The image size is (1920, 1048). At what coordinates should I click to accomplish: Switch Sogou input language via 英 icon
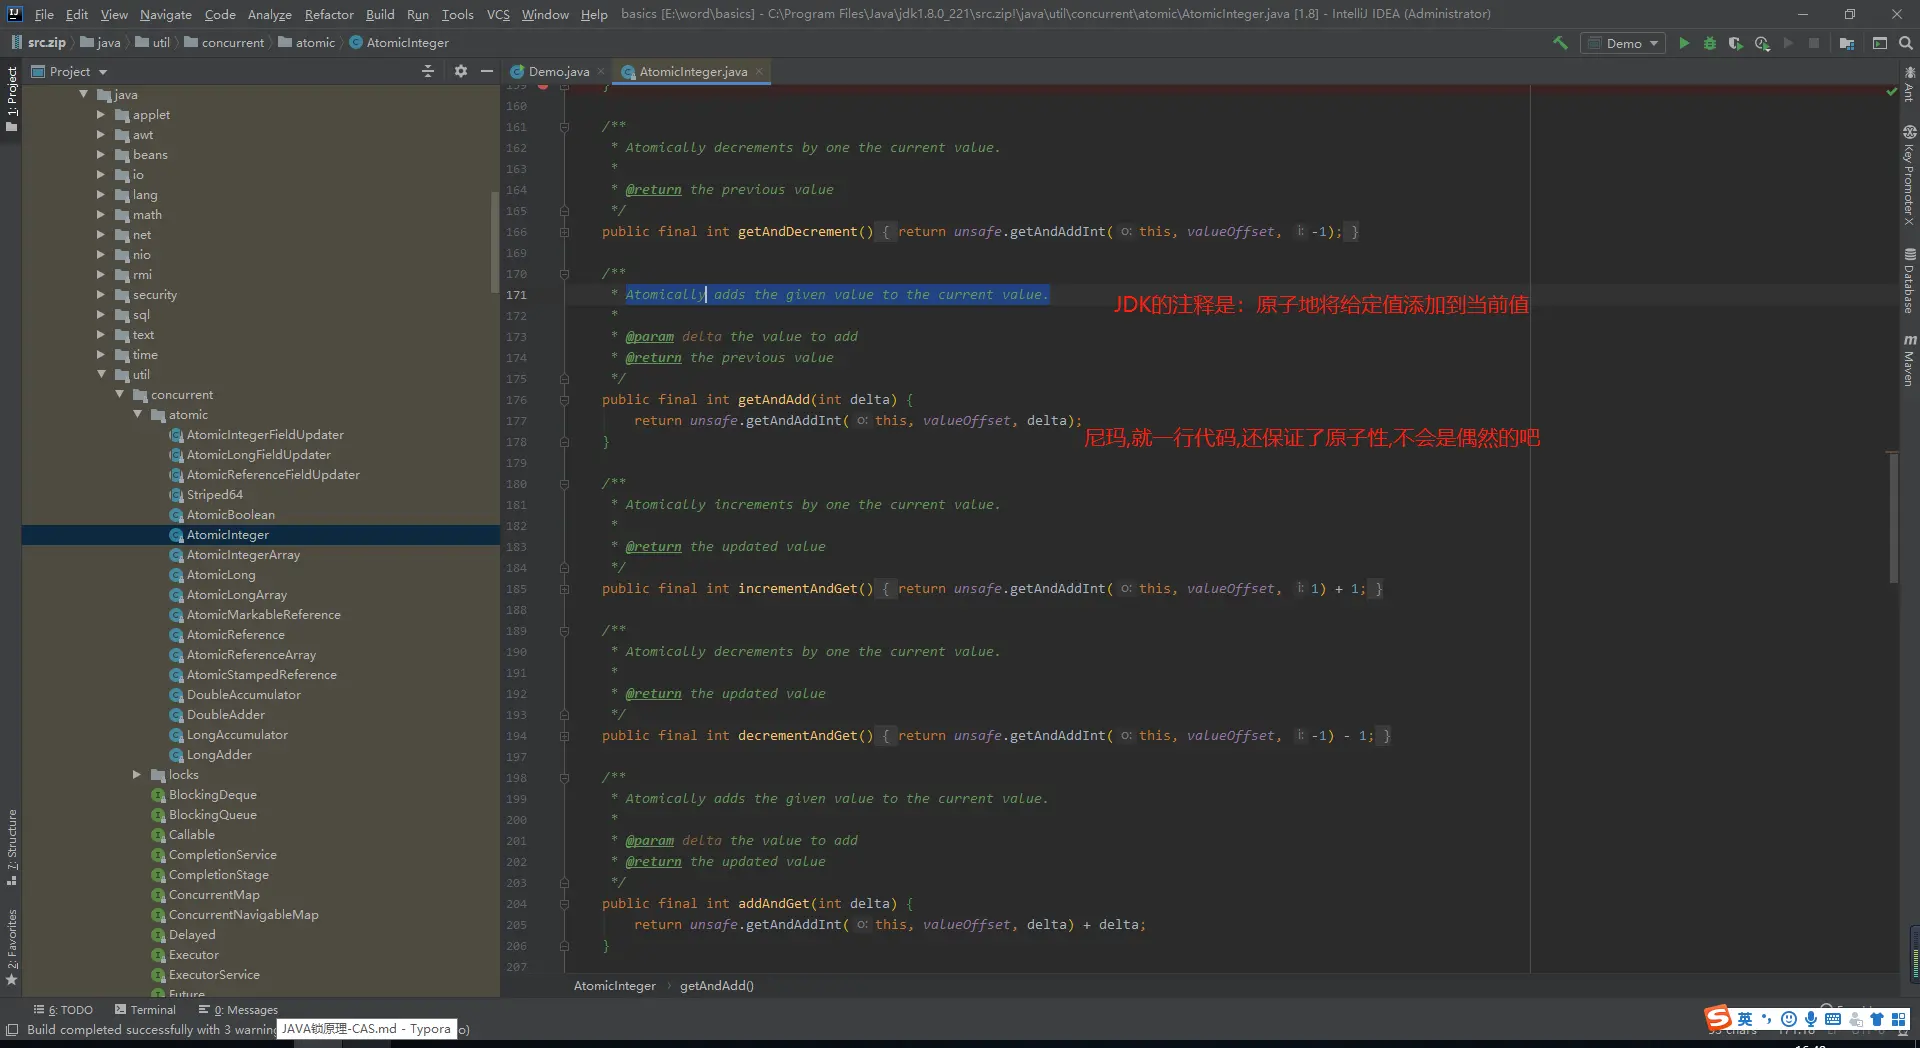pyautogui.click(x=1745, y=1019)
